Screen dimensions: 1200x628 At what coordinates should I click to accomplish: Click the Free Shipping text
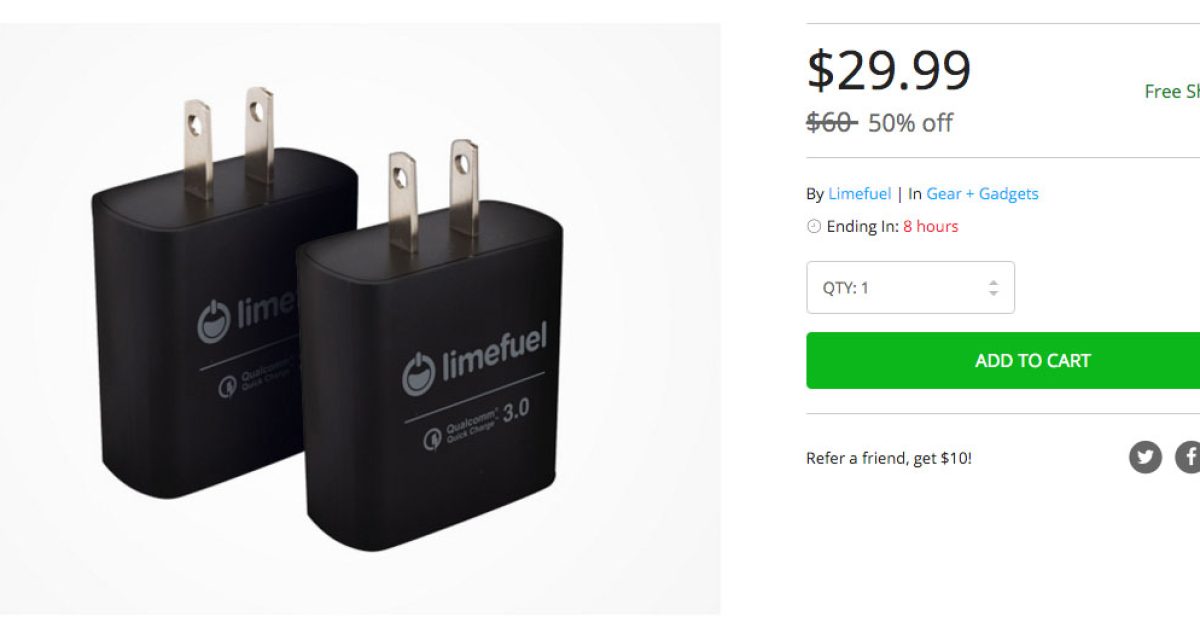pos(1172,91)
